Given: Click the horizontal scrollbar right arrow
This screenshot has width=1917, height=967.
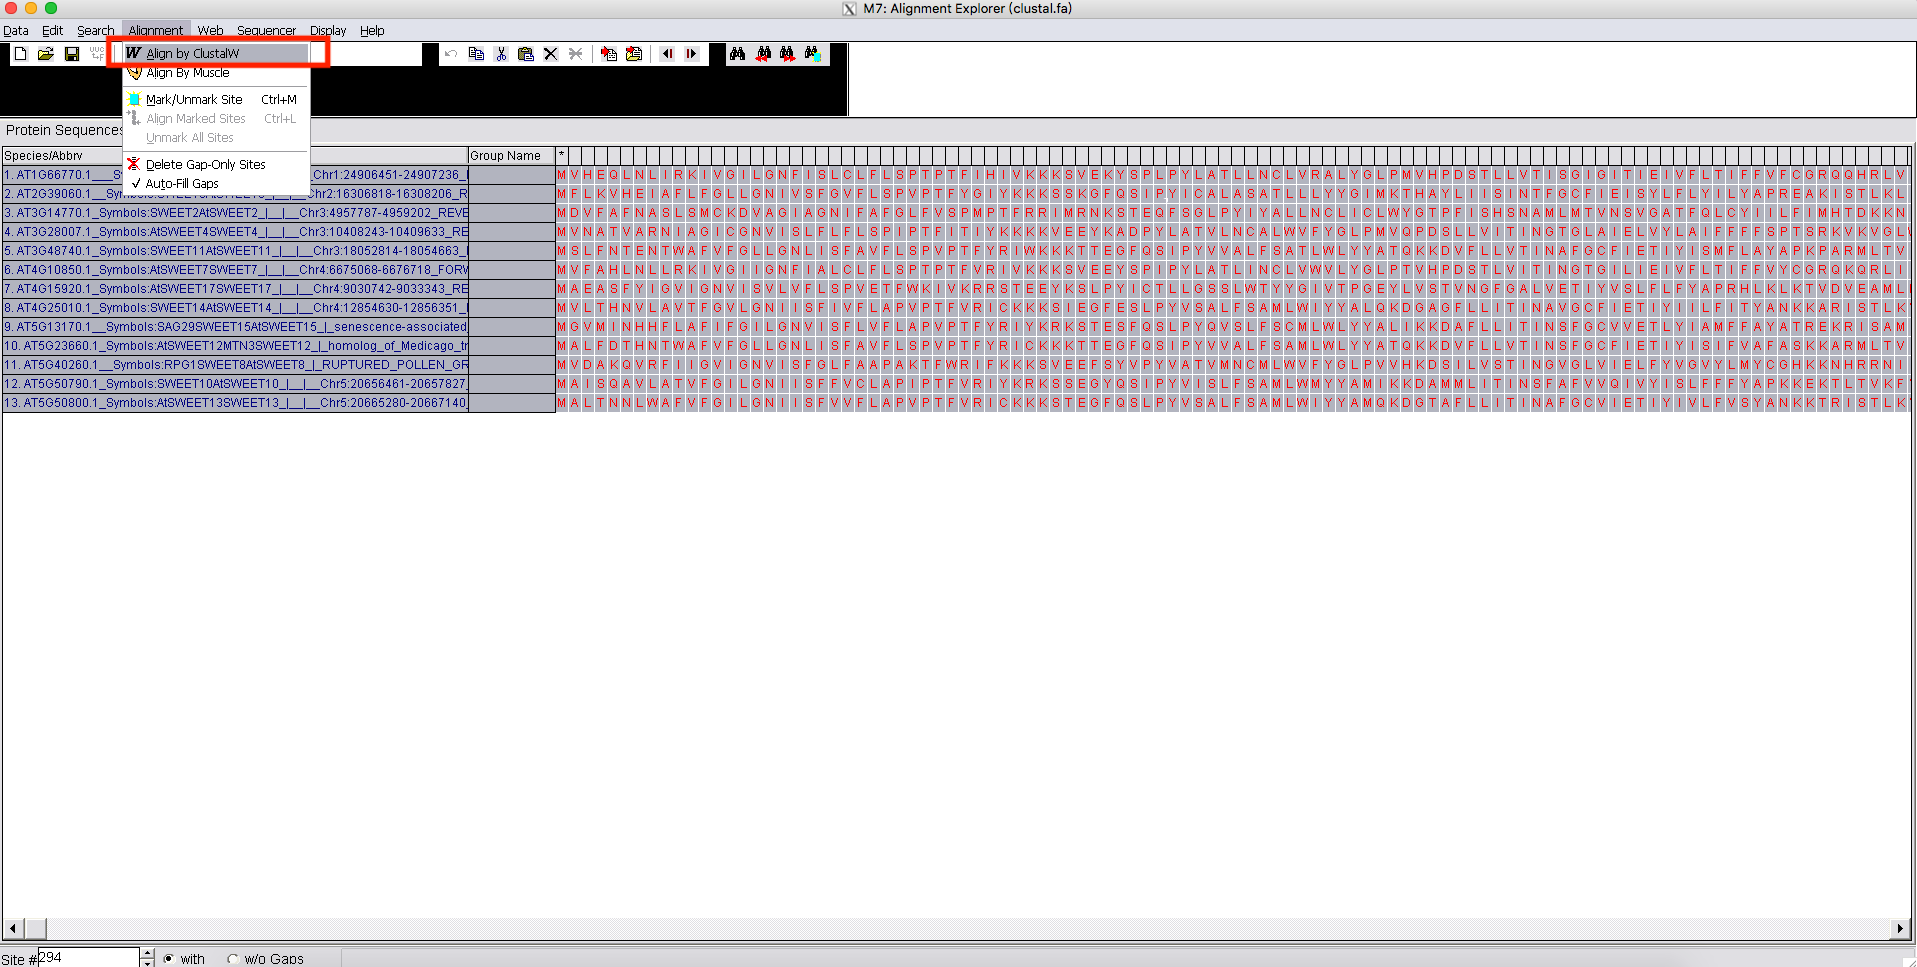Looking at the screenshot, I should coord(1900,929).
